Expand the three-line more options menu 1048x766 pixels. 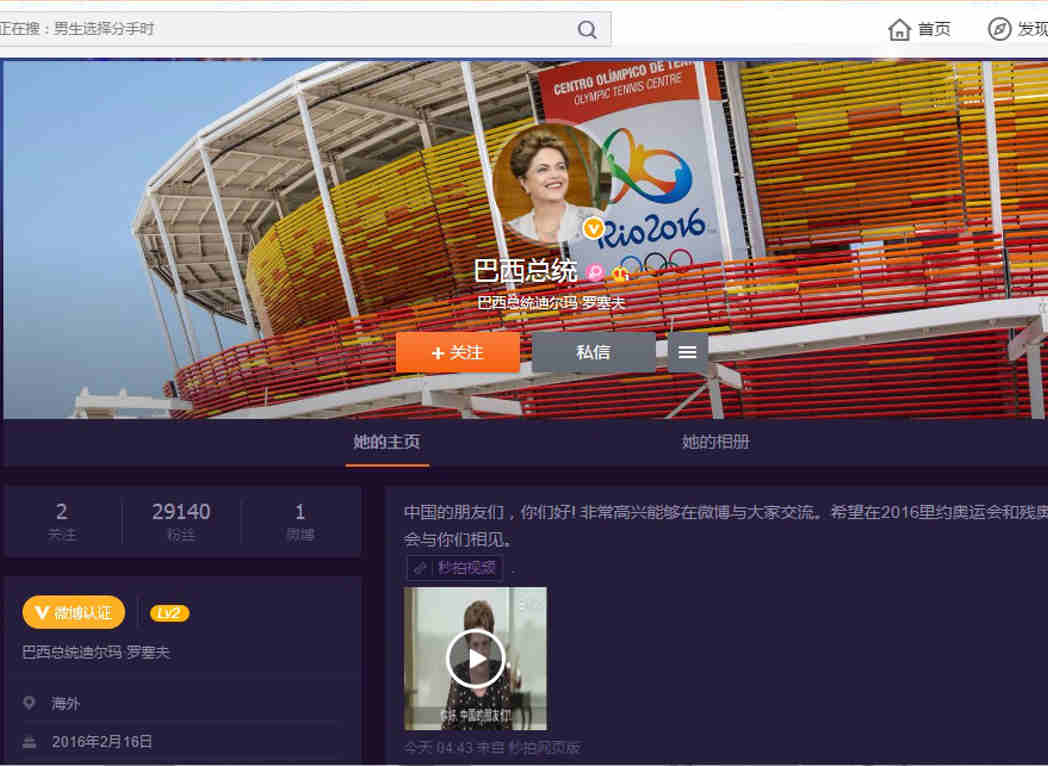click(687, 352)
